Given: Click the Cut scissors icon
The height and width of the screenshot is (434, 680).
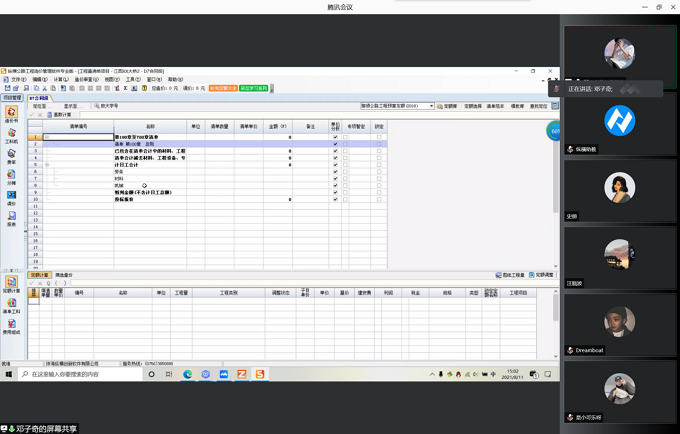Looking at the screenshot, I should (x=44, y=88).
